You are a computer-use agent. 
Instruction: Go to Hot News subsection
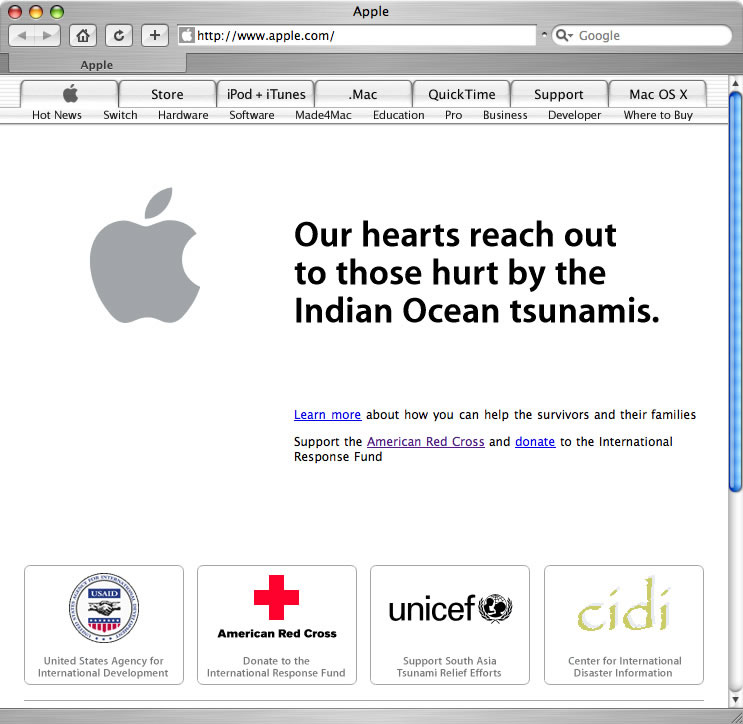pos(57,115)
